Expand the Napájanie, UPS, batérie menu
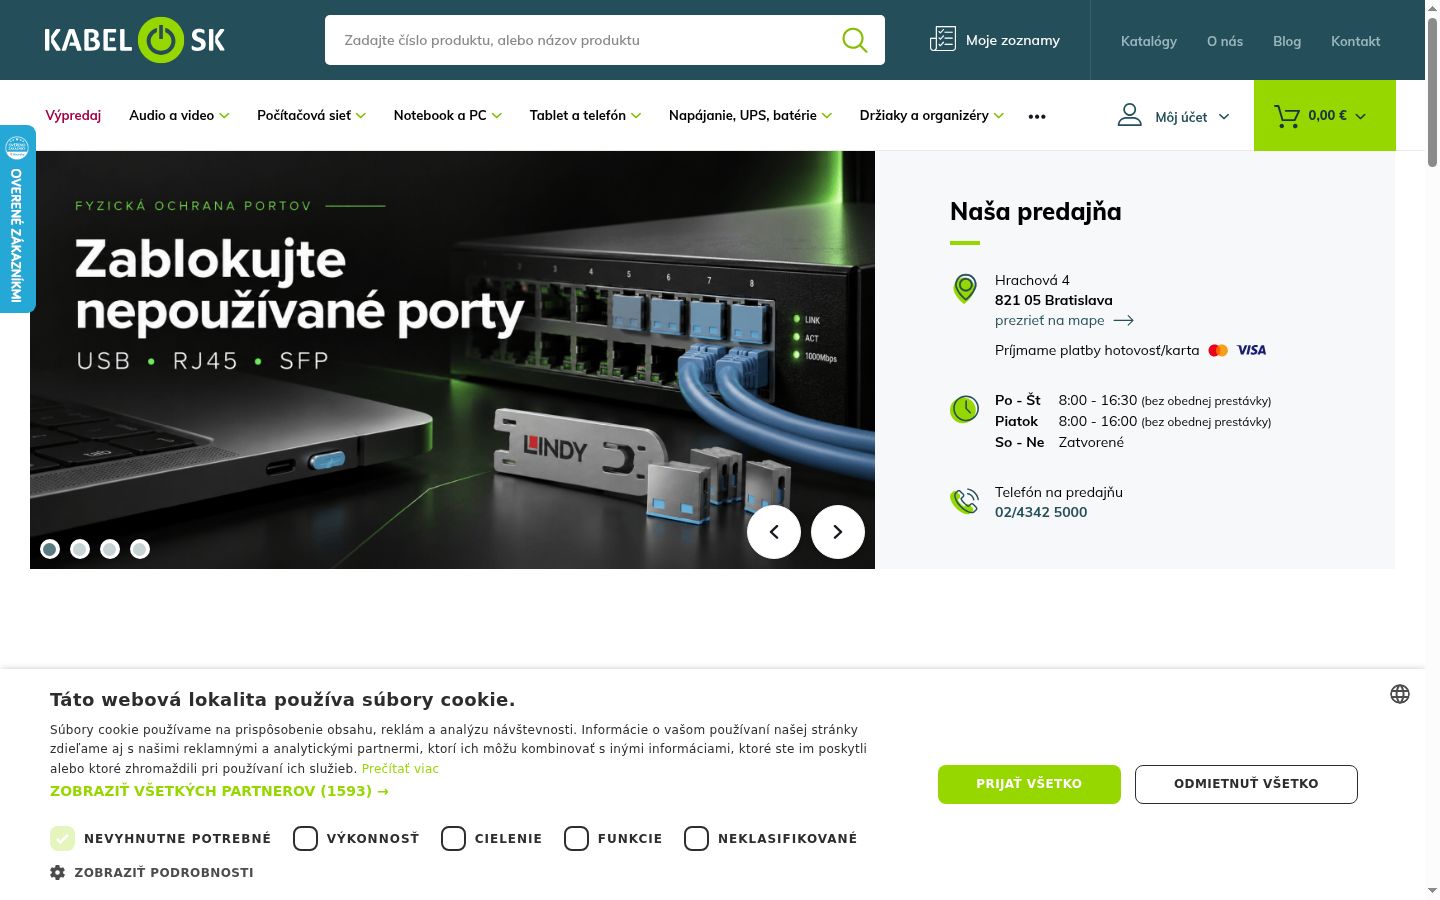The width and height of the screenshot is (1440, 900). [750, 116]
